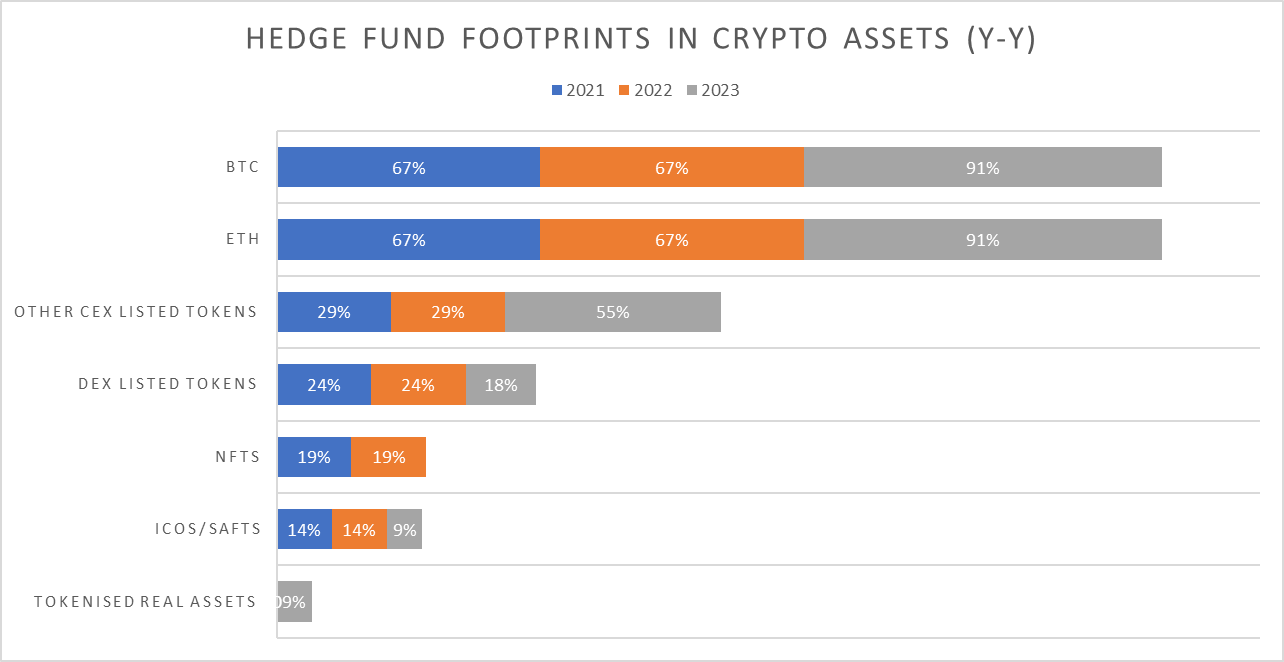Click the gray 2023 legend swatch

pos(692,91)
